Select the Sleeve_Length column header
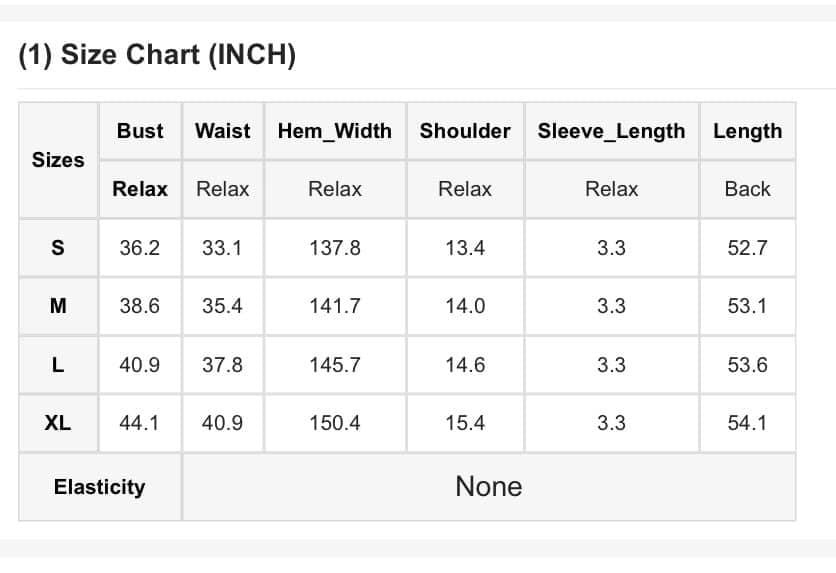The image size is (836, 573). pos(611,131)
